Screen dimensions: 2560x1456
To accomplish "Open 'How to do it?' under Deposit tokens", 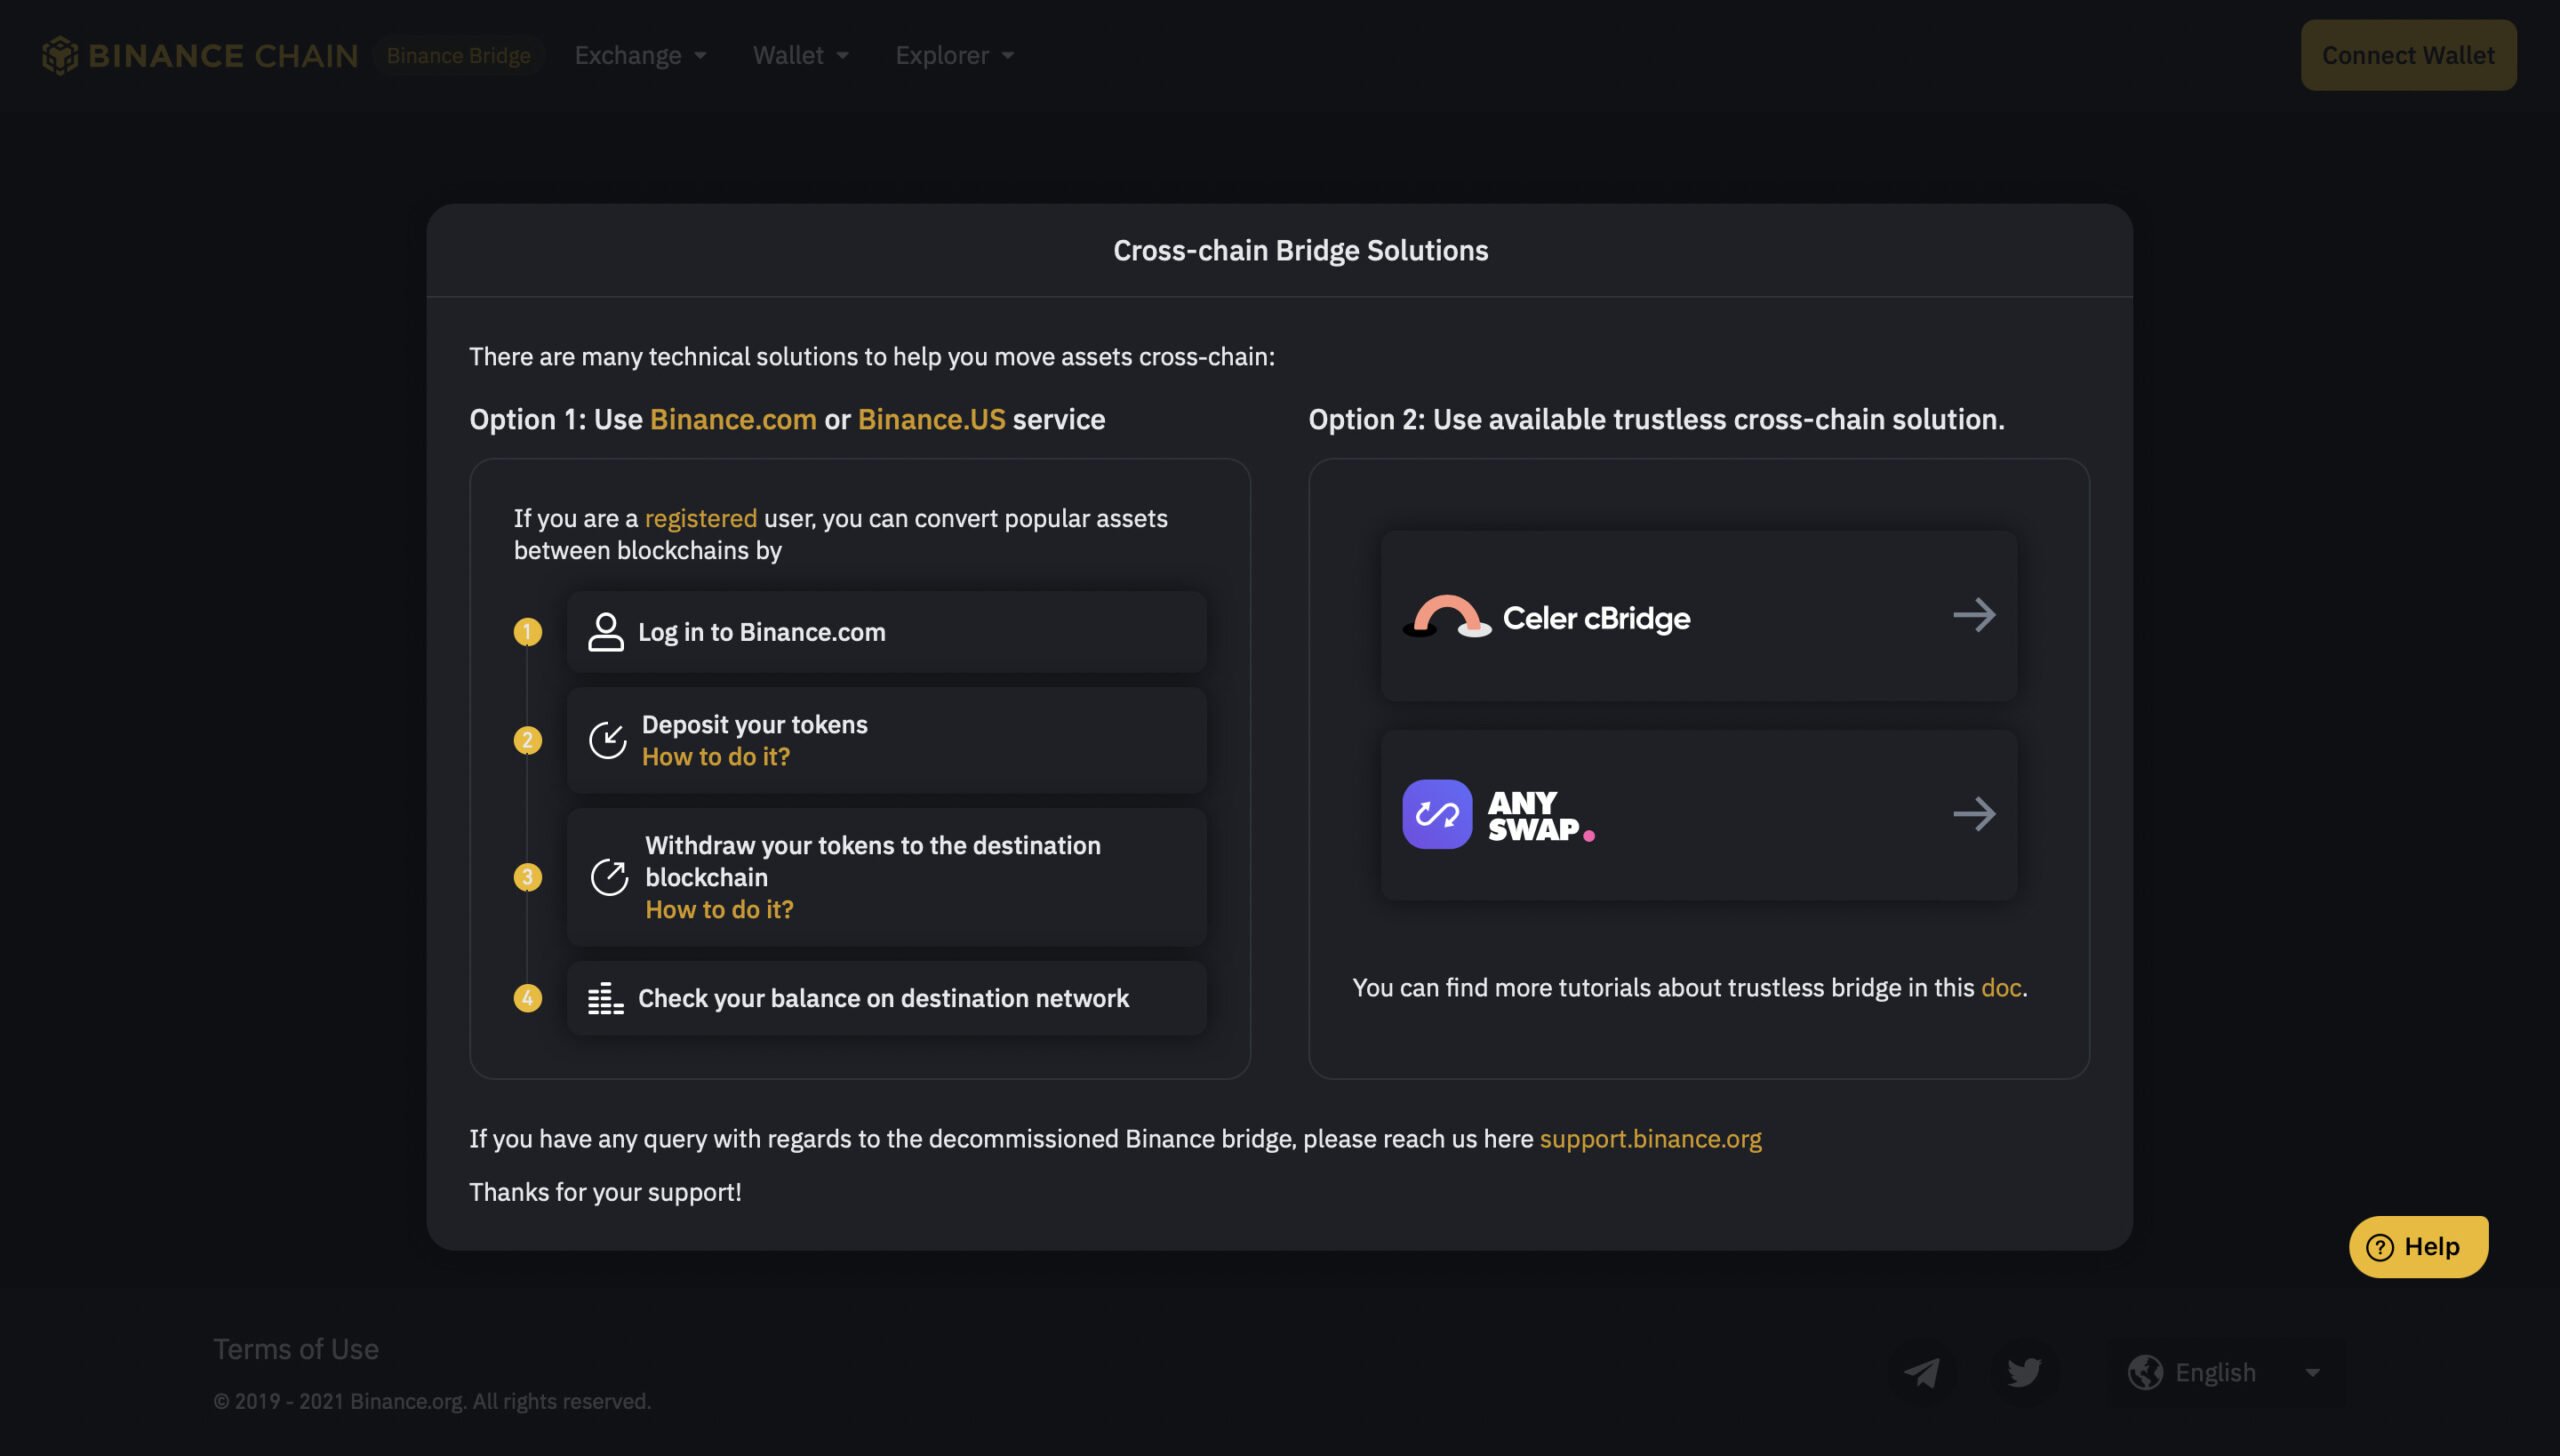I will [716, 757].
